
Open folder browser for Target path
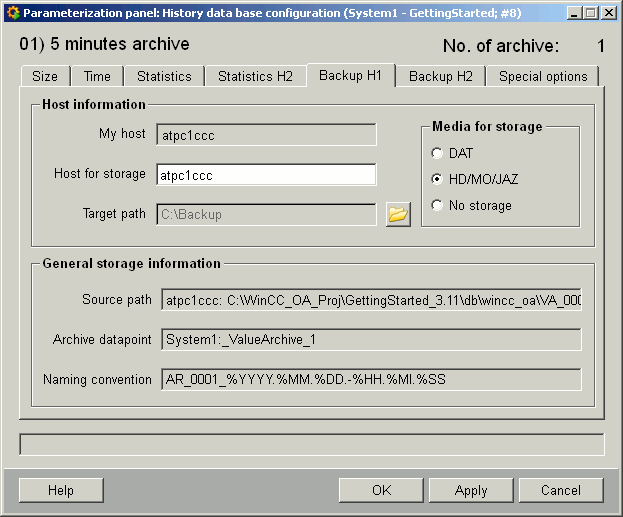tap(398, 215)
